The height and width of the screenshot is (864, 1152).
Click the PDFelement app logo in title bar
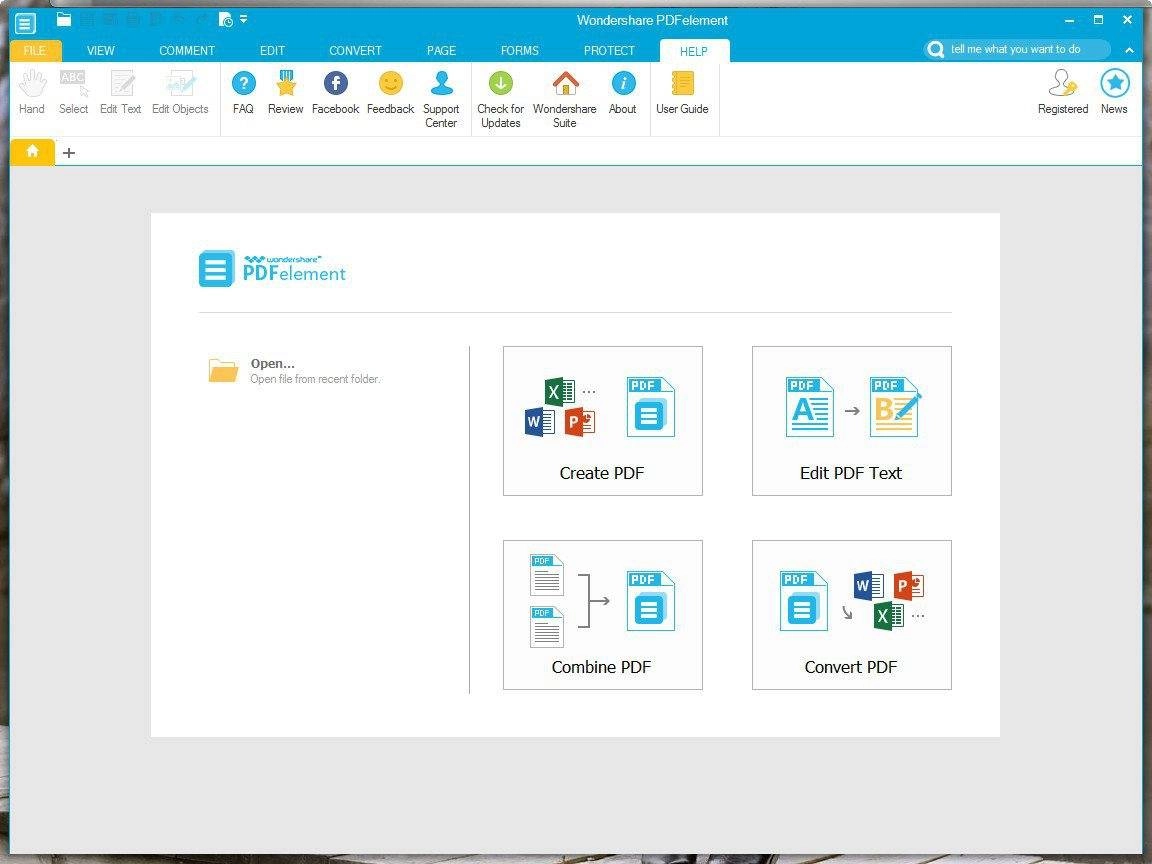click(x=25, y=23)
